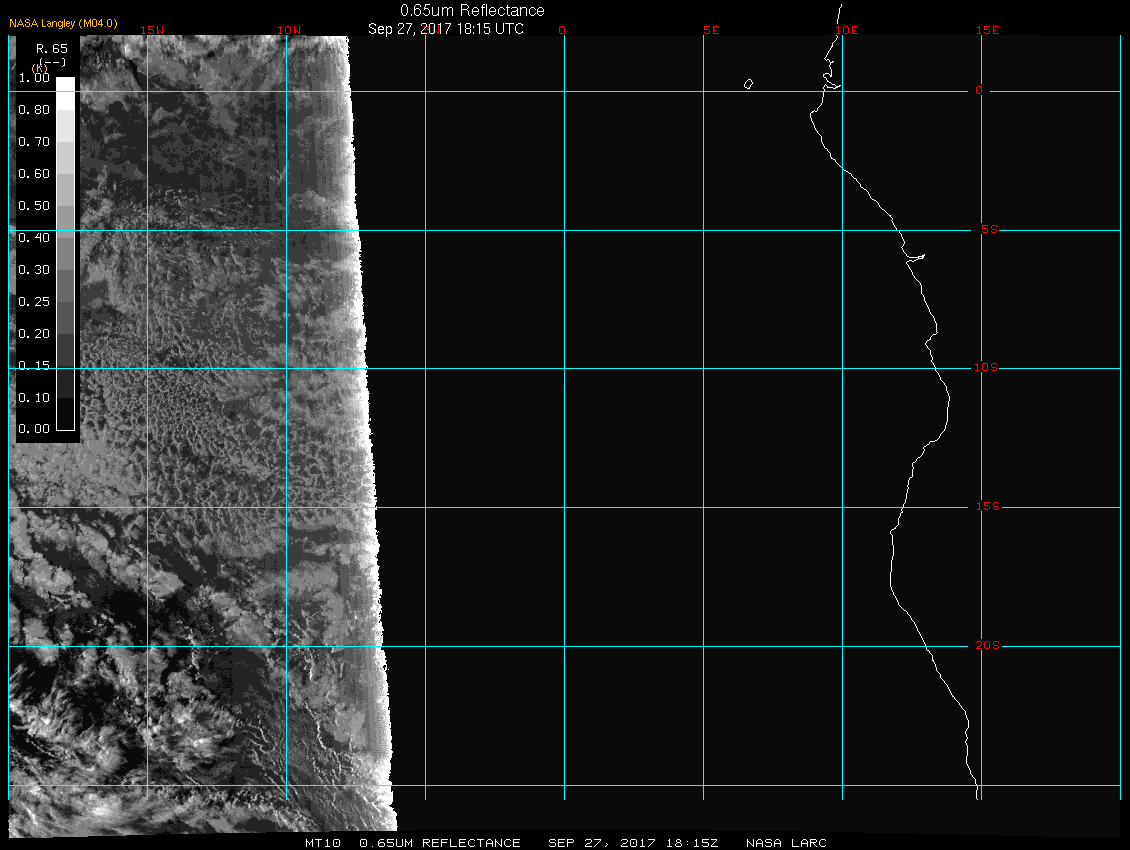
Task: Click the 0.25 colorbar tick label
Action: [34, 302]
